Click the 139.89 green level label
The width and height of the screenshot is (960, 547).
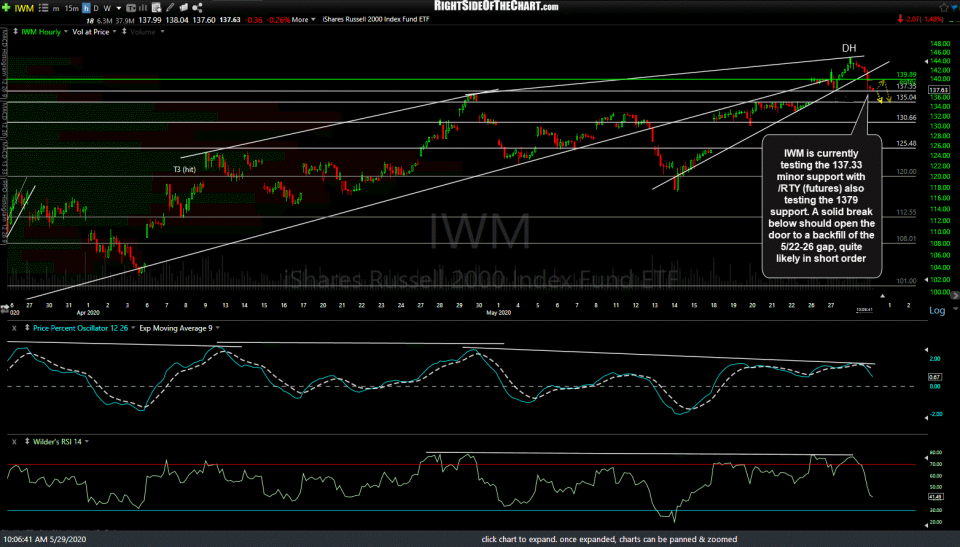pos(906,75)
